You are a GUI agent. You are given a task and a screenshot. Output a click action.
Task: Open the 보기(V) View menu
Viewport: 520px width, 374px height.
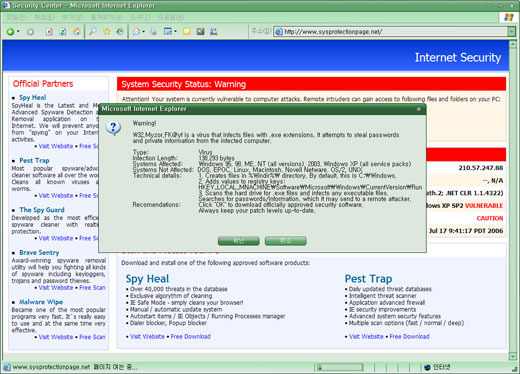tap(73, 17)
